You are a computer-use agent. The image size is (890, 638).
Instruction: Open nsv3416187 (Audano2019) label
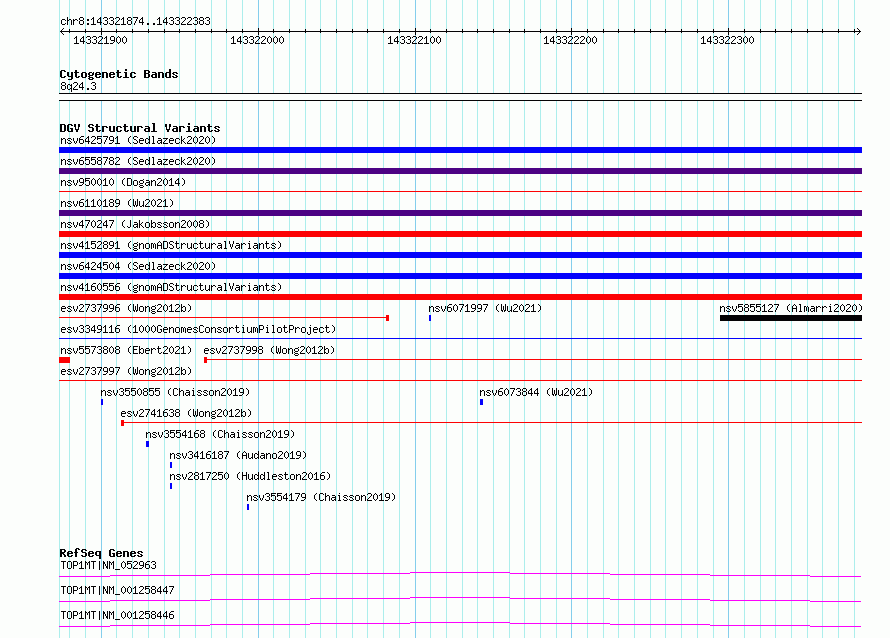(x=238, y=455)
